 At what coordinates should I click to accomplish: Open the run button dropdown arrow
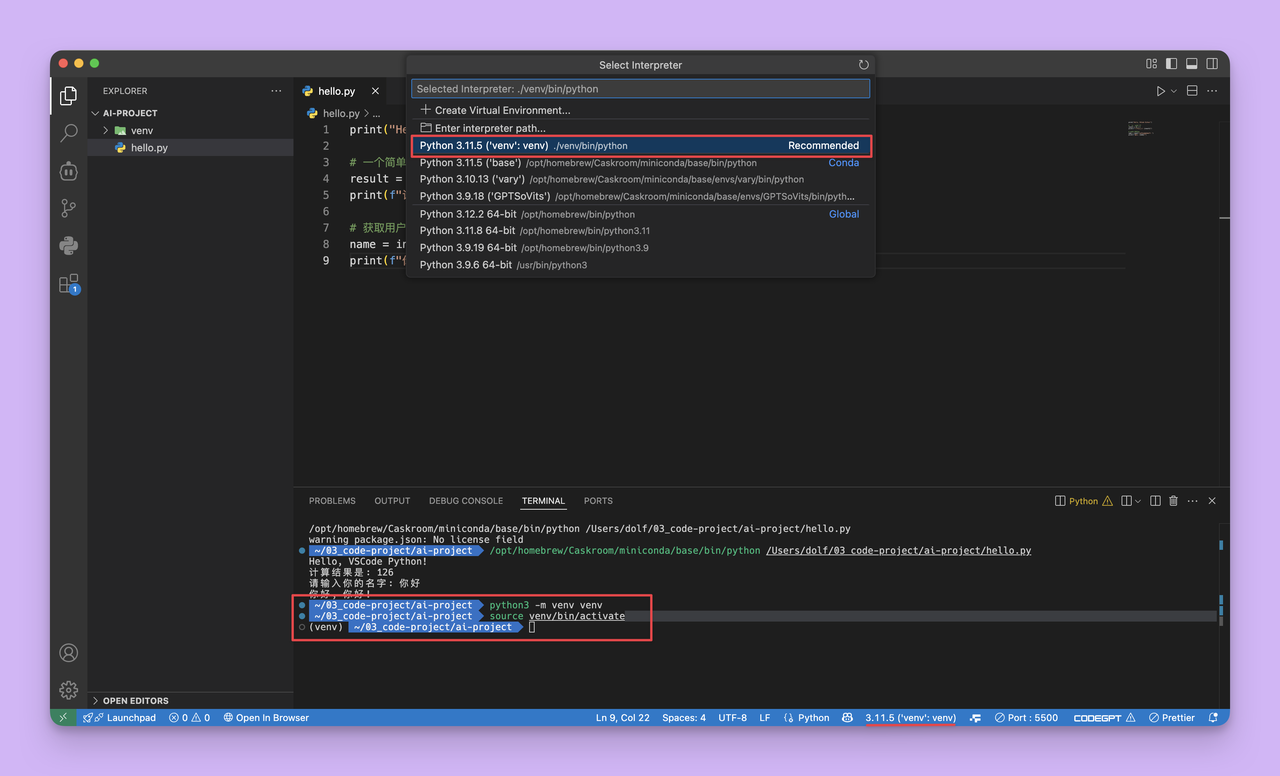point(1174,91)
